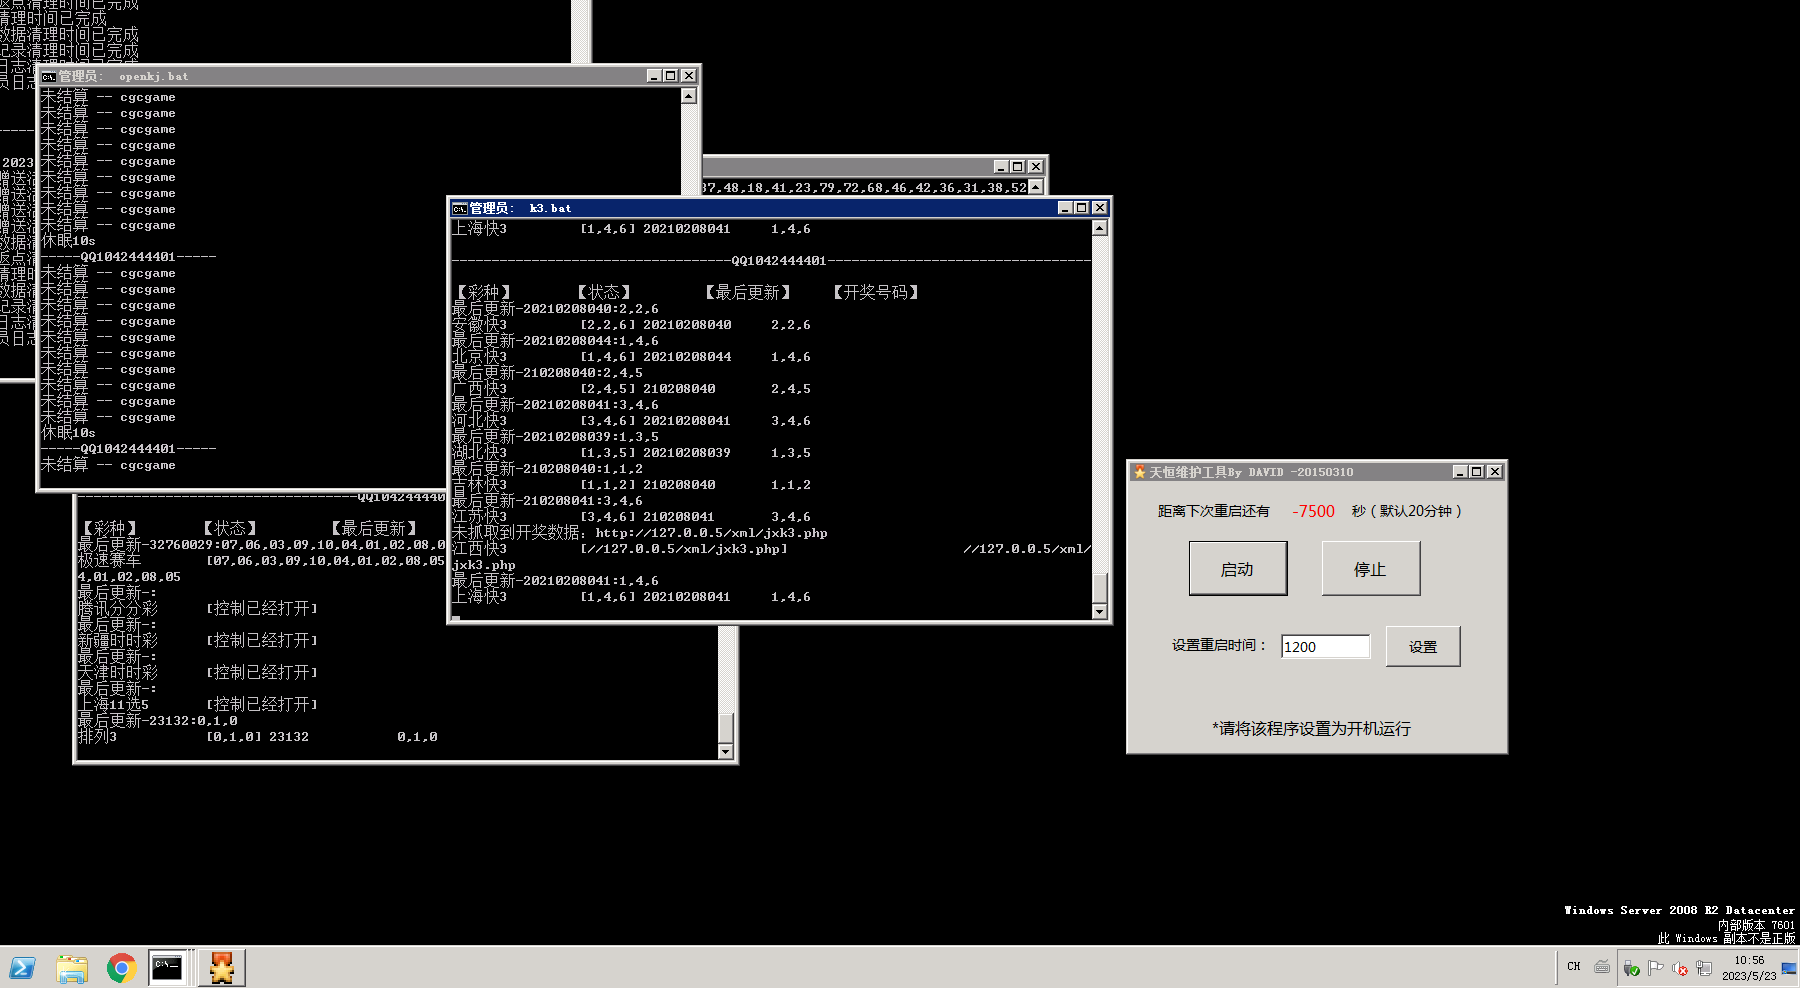Click the safely remove hardware tray icon
This screenshot has width=1800, height=988.
[1631, 967]
